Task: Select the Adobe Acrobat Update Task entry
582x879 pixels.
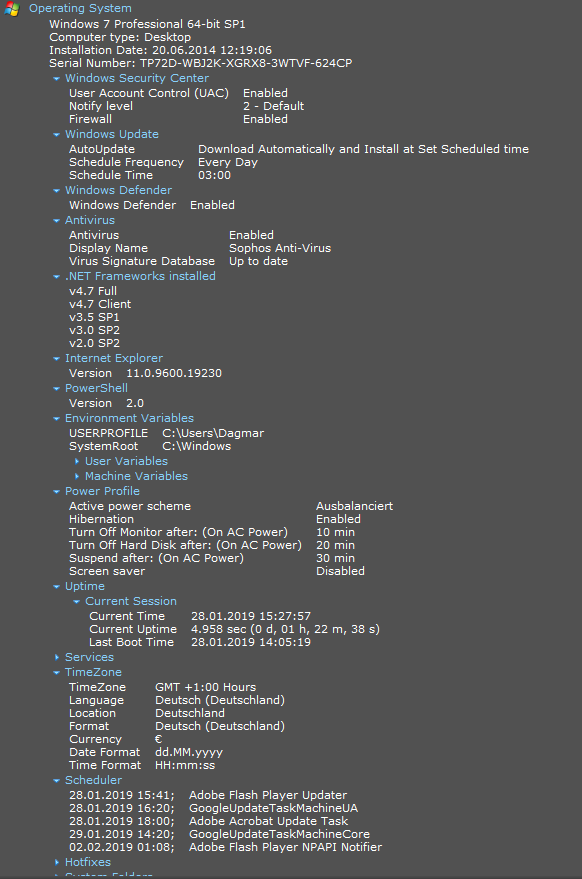Action: [x=209, y=821]
